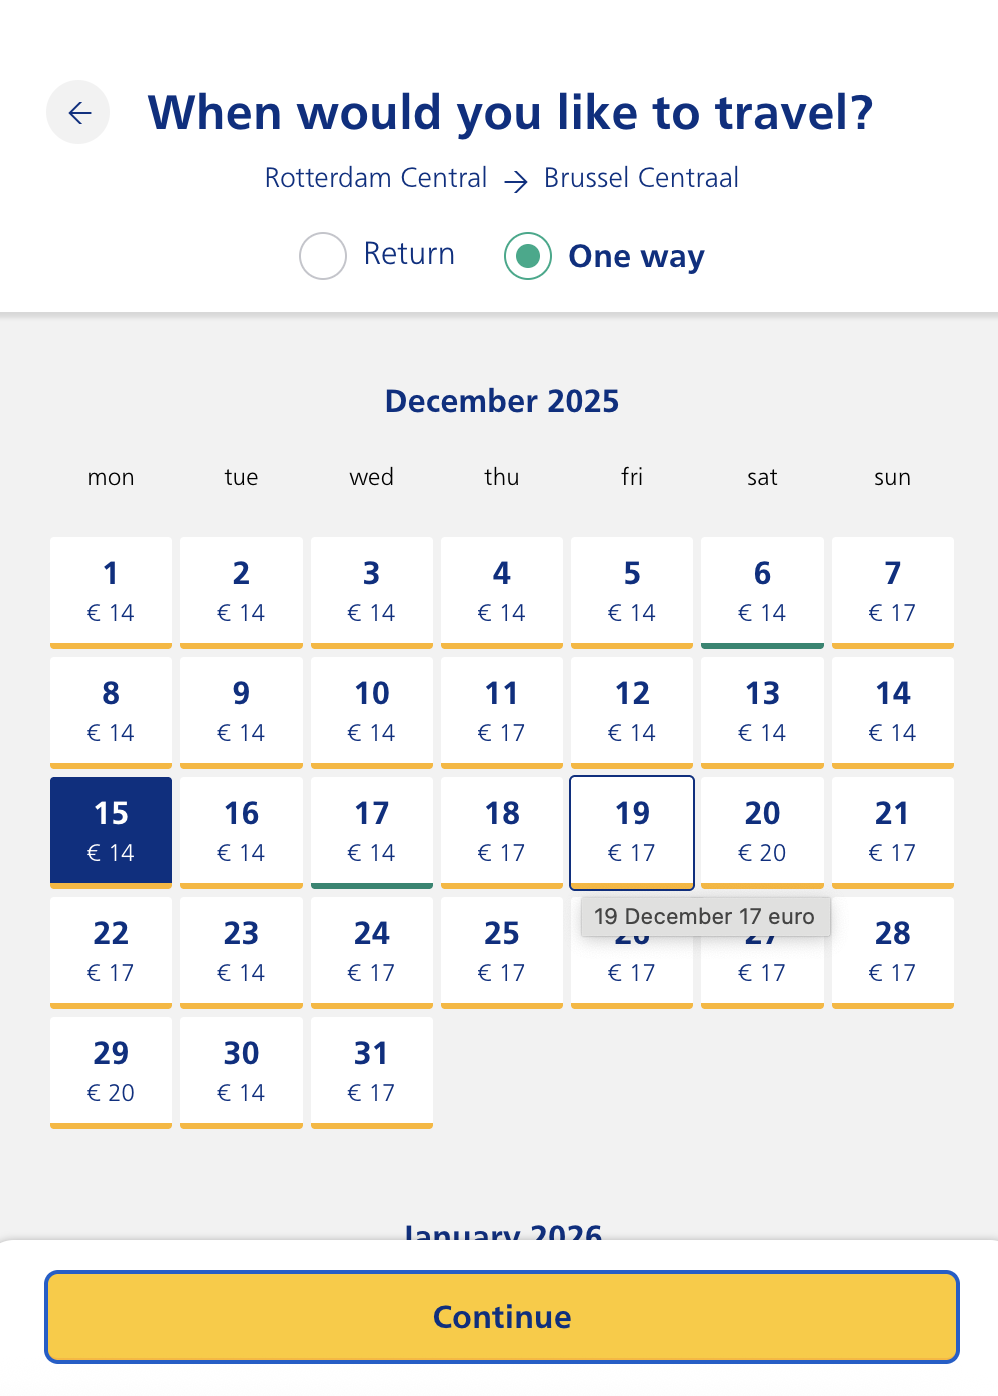The image size is (998, 1396).
Task: Choose December 30 for €14
Action: (241, 1071)
